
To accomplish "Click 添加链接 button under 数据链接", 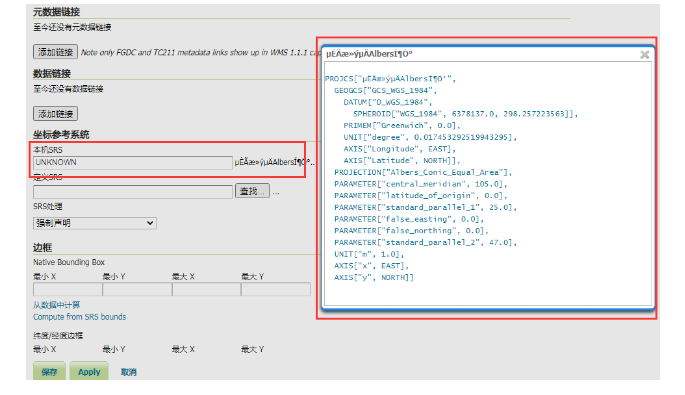I will (55, 114).
